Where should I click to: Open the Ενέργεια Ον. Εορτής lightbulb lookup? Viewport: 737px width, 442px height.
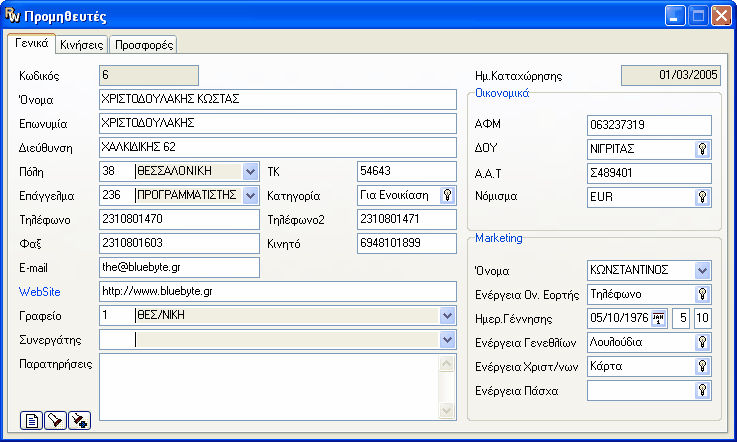[x=702, y=294]
